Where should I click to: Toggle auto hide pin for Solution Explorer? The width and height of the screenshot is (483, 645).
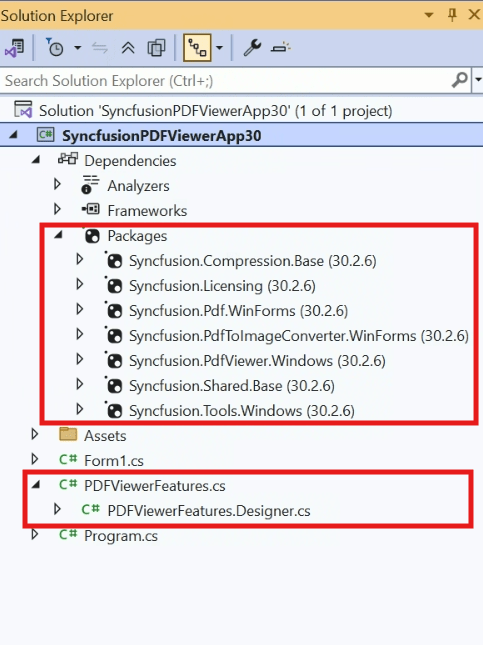pyautogui.click(x=452, y=15)
